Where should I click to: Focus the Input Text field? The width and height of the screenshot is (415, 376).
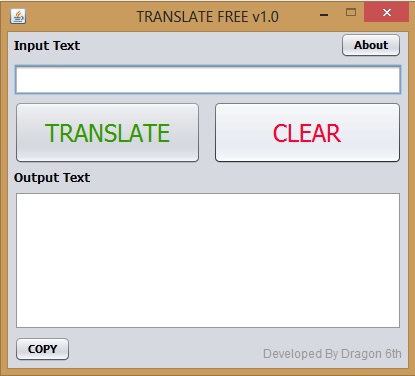click(x=208, y=80)
